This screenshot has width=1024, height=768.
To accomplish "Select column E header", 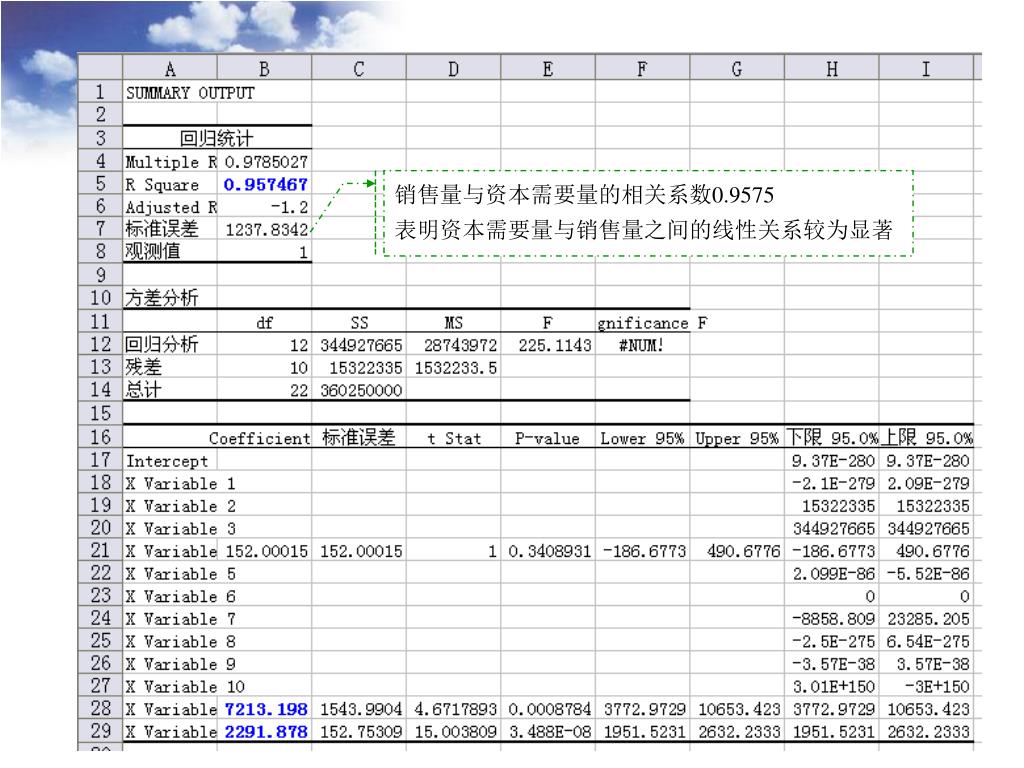I will (548, 69).
